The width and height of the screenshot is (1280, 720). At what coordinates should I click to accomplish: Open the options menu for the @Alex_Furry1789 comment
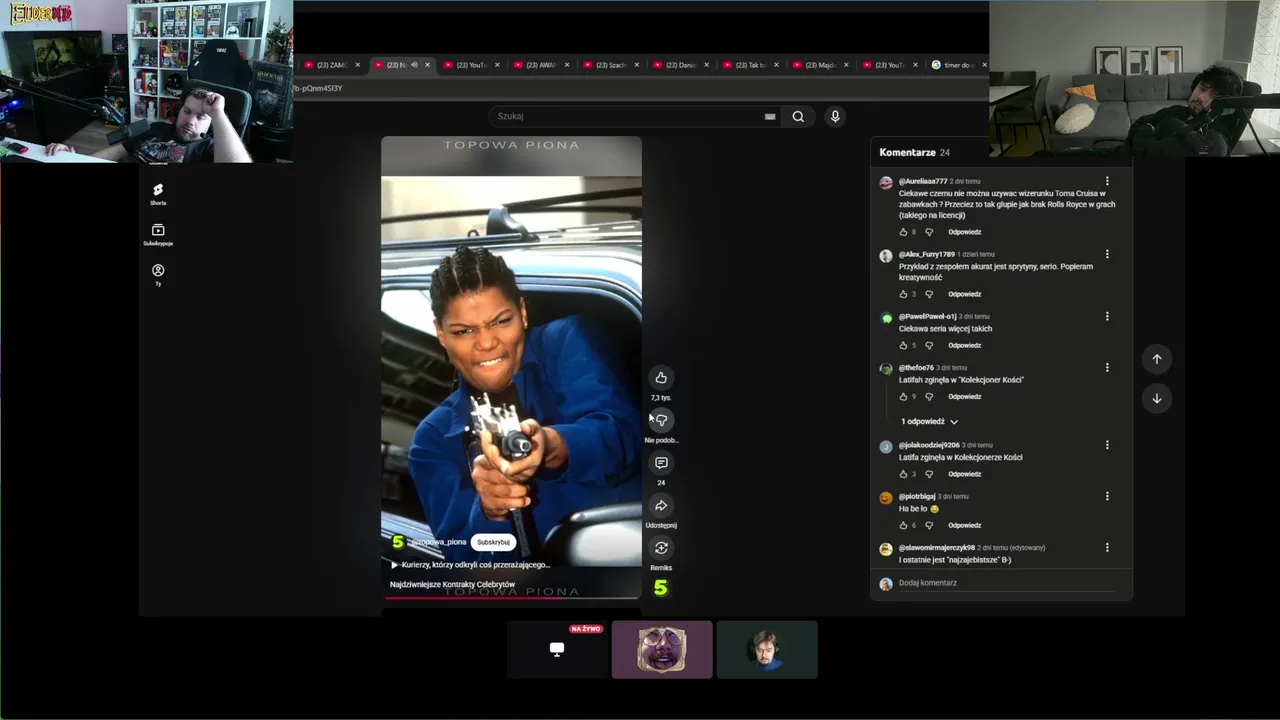coord(1107,254)
